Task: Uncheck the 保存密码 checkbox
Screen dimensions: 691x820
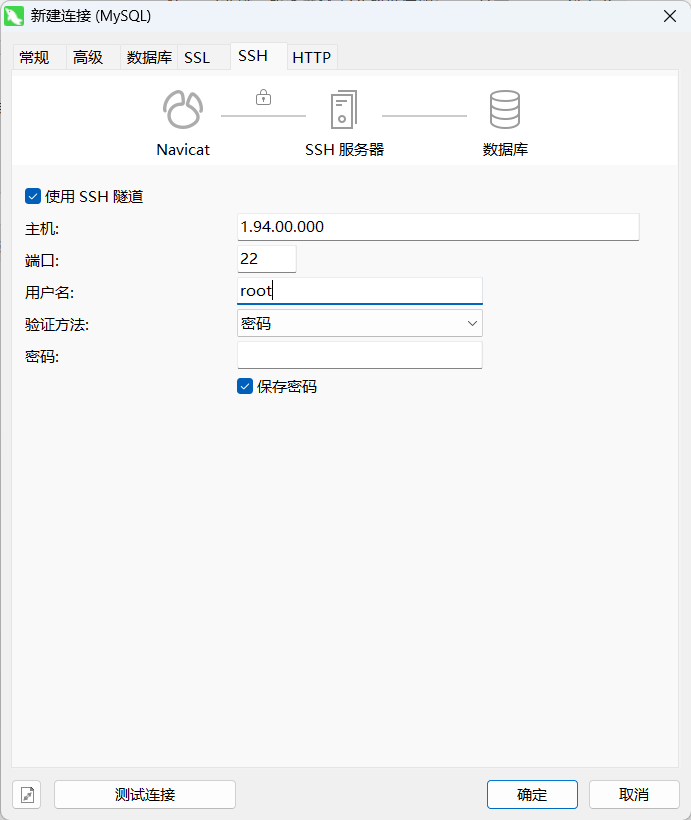Action: click(245, 386)
